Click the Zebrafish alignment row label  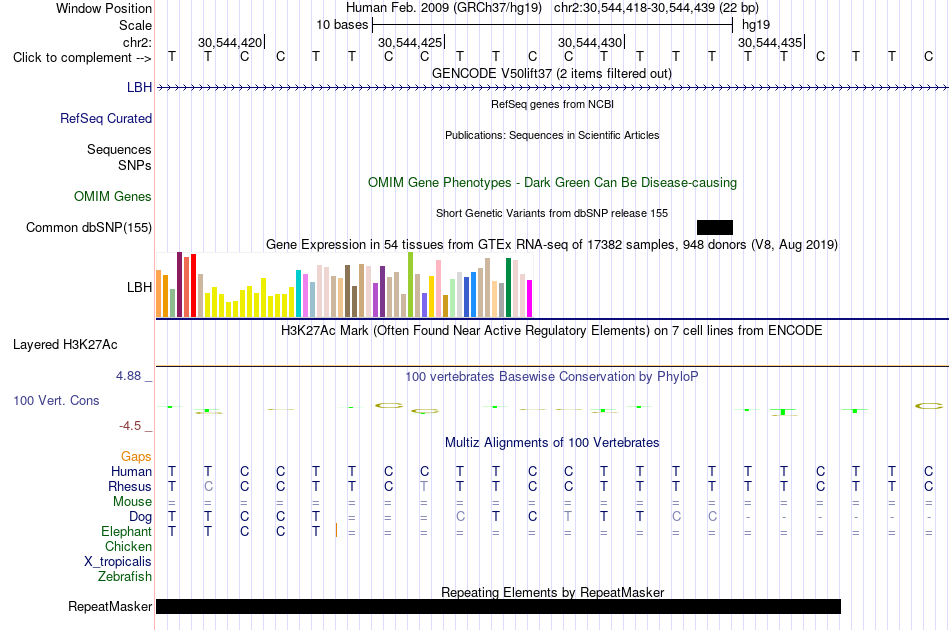click(x=125, y=576)
